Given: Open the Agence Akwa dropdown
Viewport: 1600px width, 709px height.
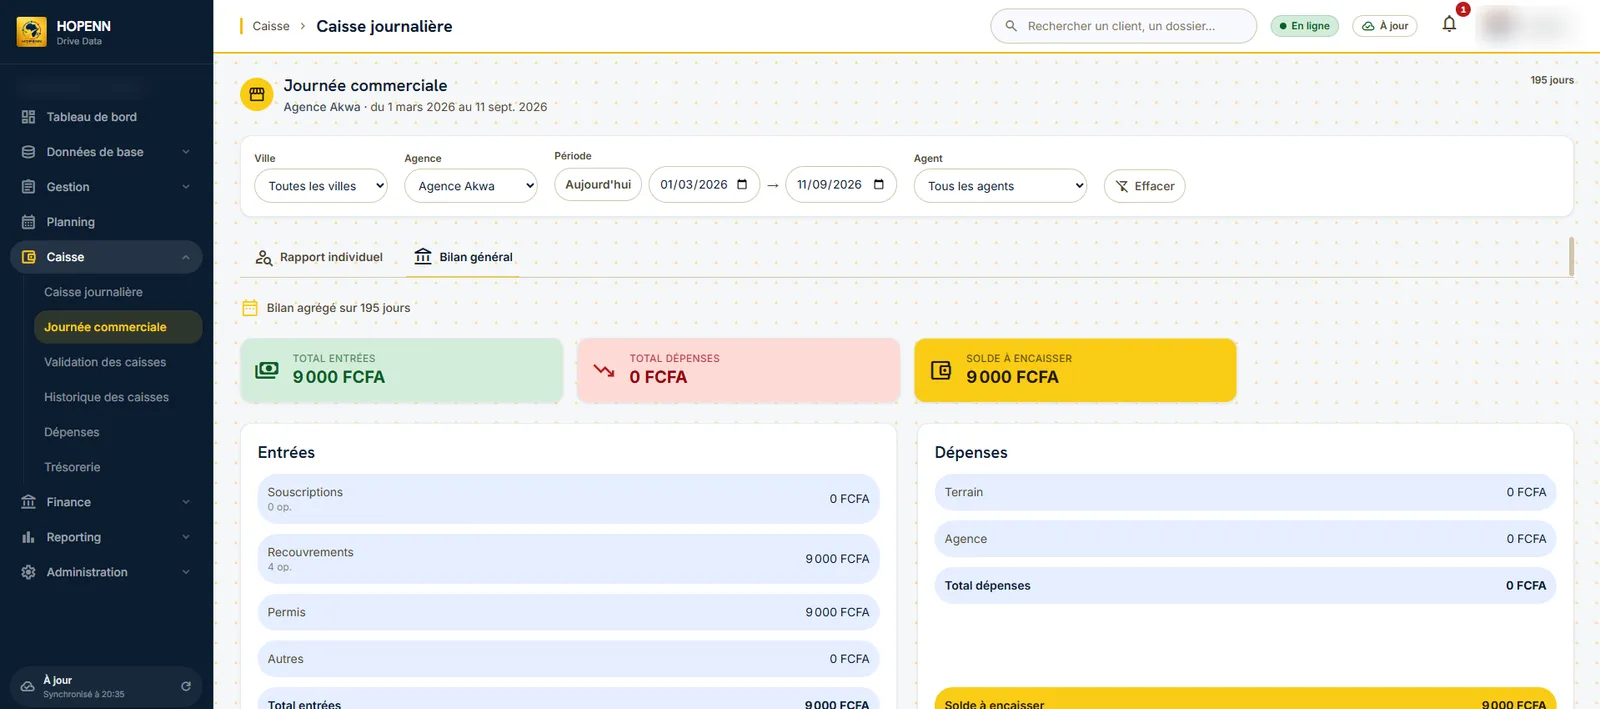Looking at the screenshot, I should pyautogui.click(x=471, y=186).
